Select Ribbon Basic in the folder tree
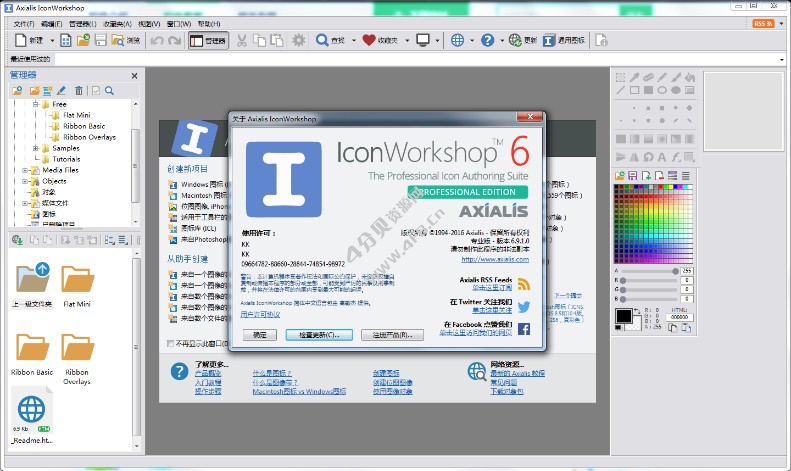Viewport: 791px width, 471px height. point(84,126)
